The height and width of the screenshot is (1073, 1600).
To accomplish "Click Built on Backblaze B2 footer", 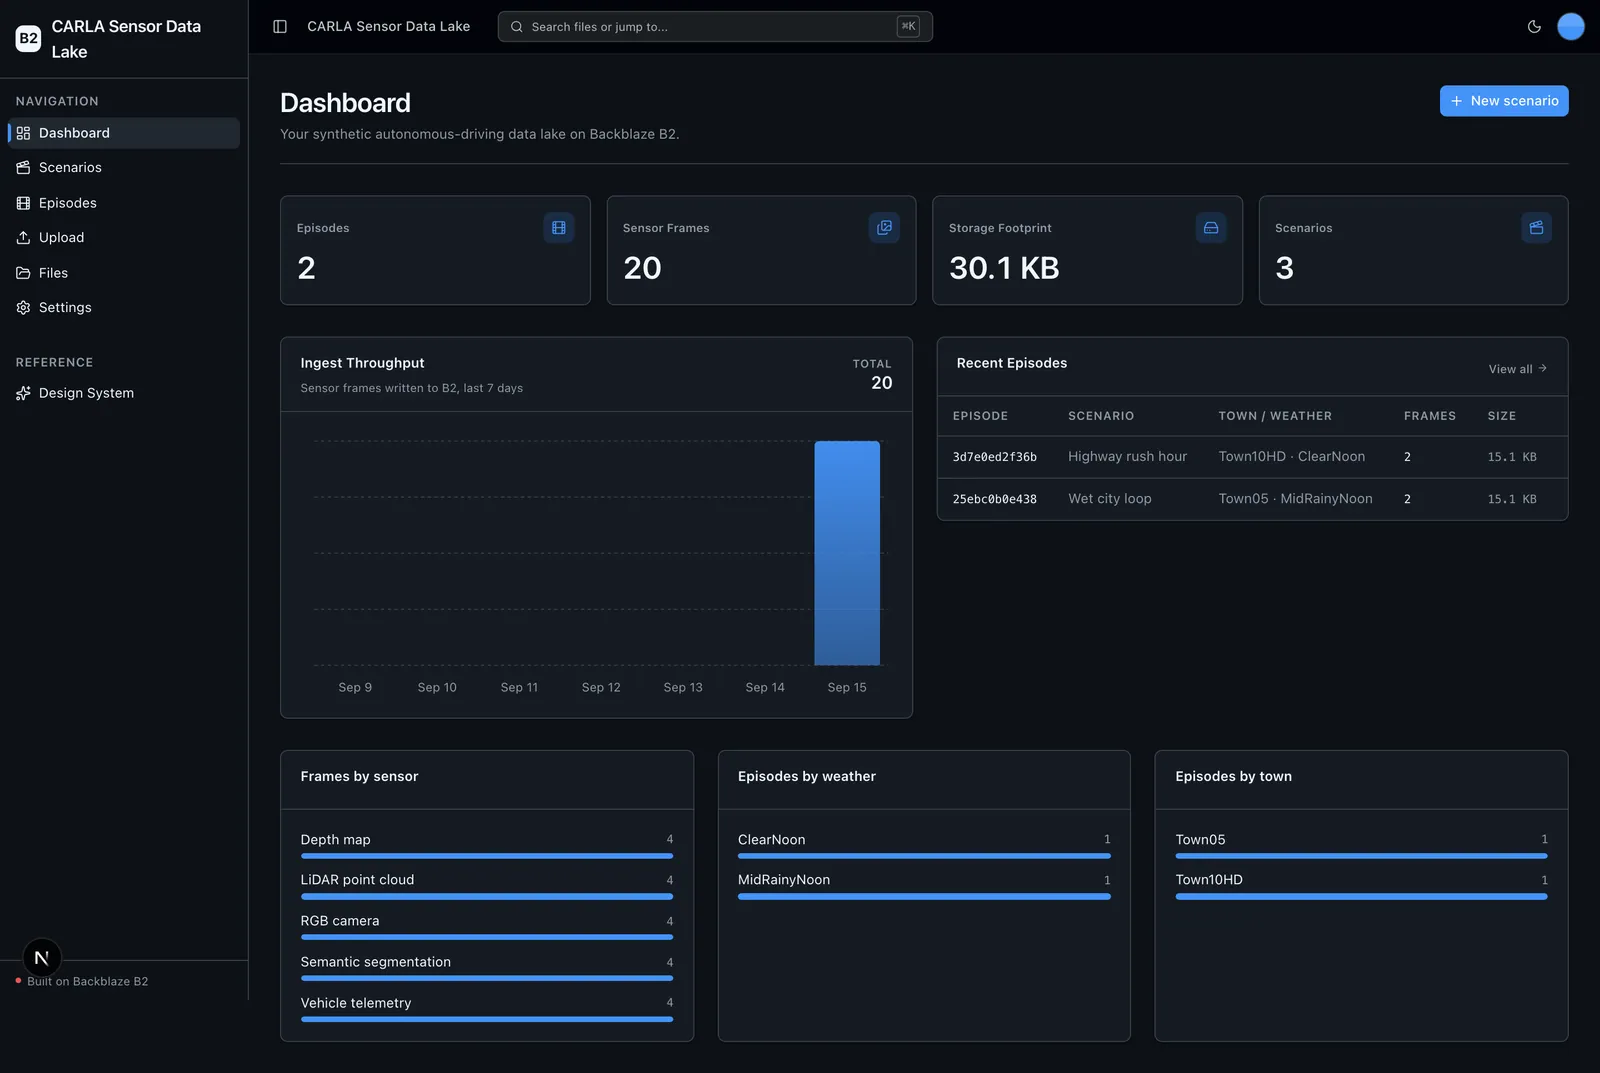I will (87, 982).
